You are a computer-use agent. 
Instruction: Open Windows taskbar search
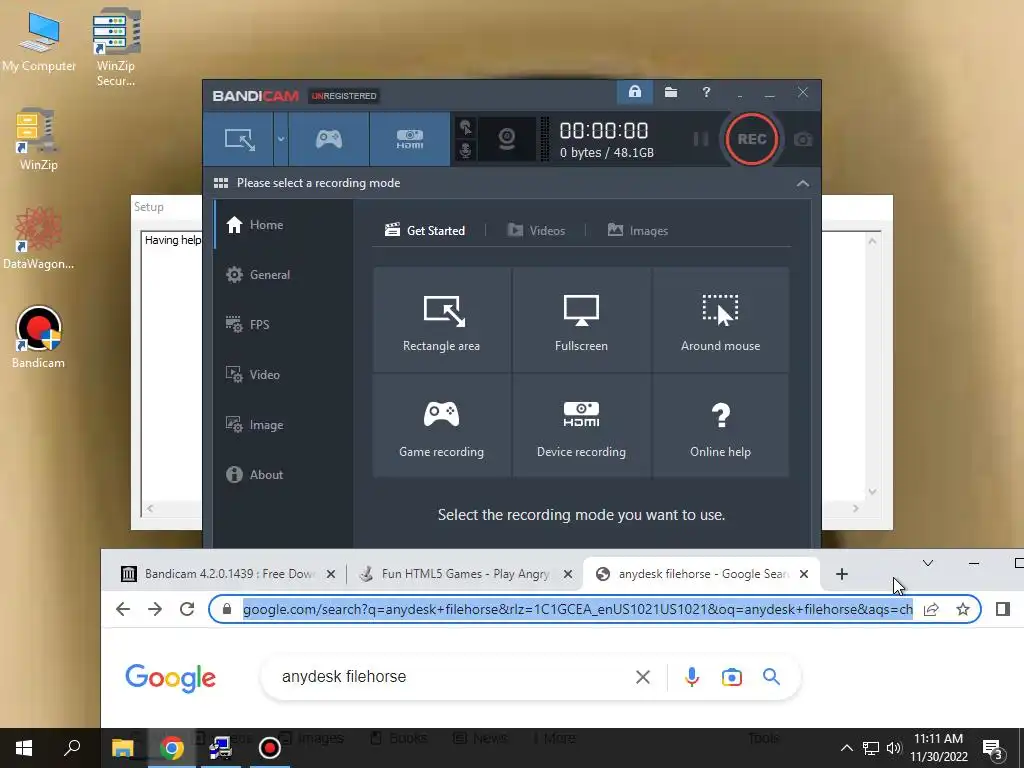pos(72,748)
